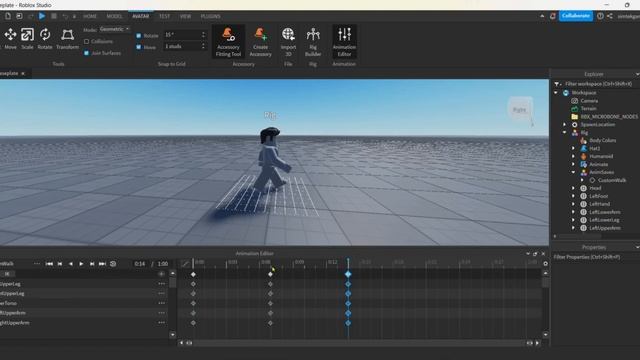Expand the SpawnLocation node

[565, 125]
